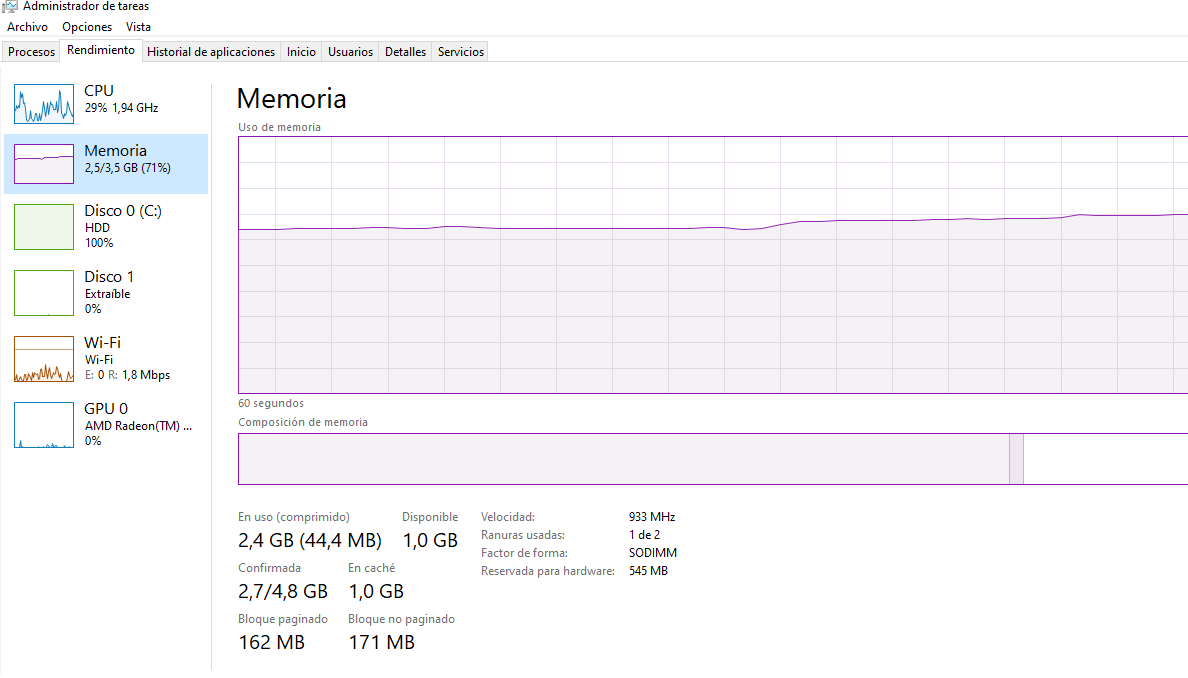Screen dimensions: 1188x678
Task: Switch to the Procesos tab
Action: pyautogui.click(x=31, y=52)
